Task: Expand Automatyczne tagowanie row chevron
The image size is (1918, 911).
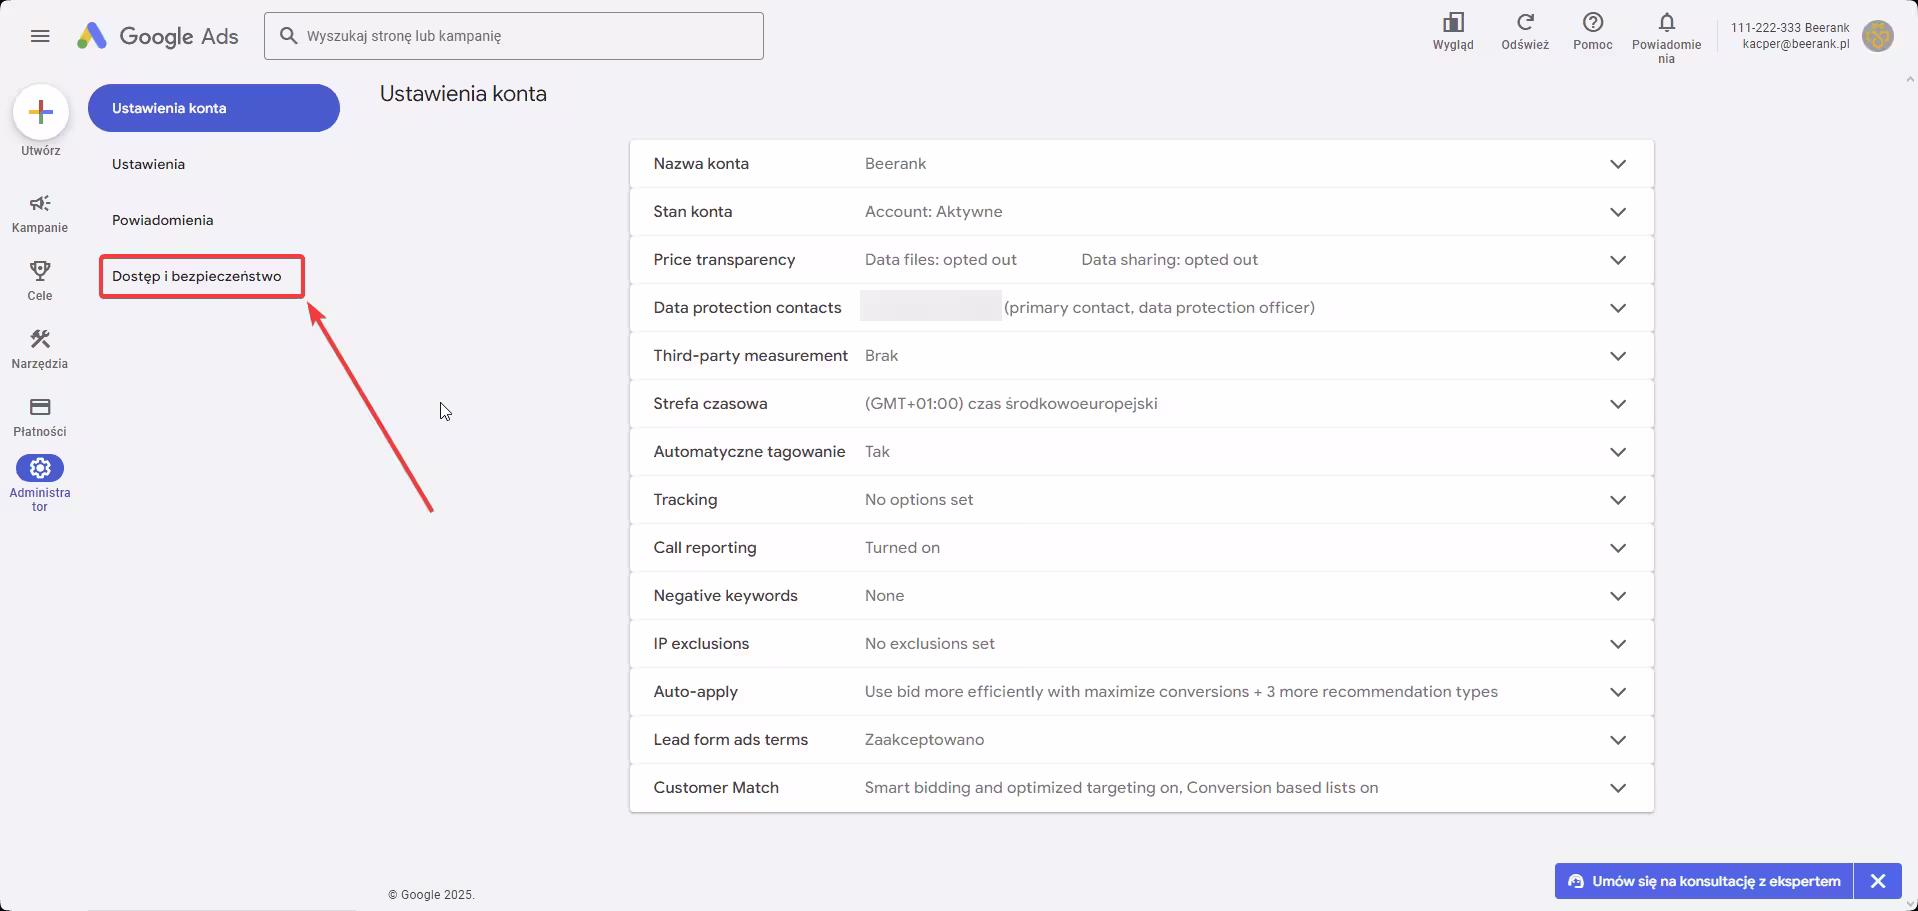Action: [1618, 452]
